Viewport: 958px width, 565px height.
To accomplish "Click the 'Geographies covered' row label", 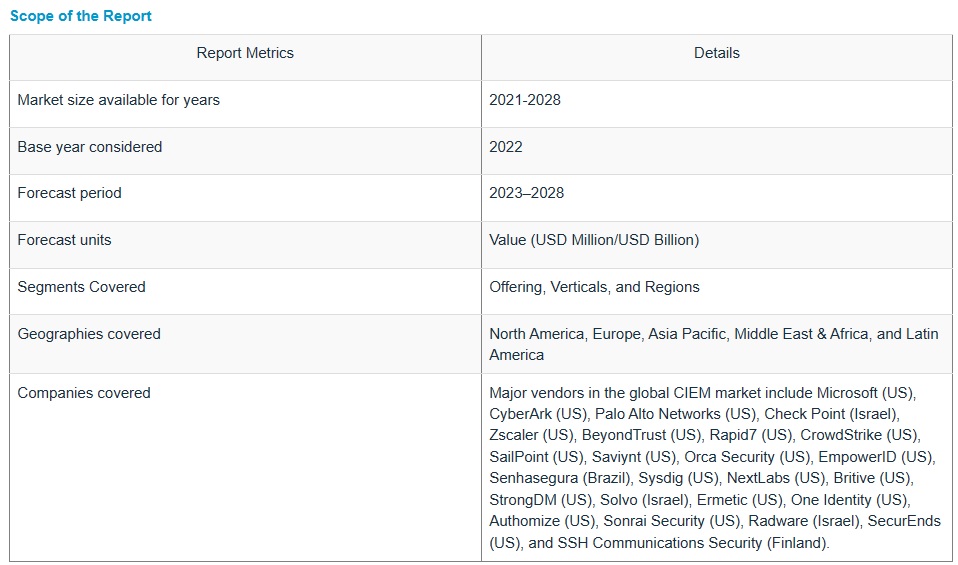I will click(89, 334).
